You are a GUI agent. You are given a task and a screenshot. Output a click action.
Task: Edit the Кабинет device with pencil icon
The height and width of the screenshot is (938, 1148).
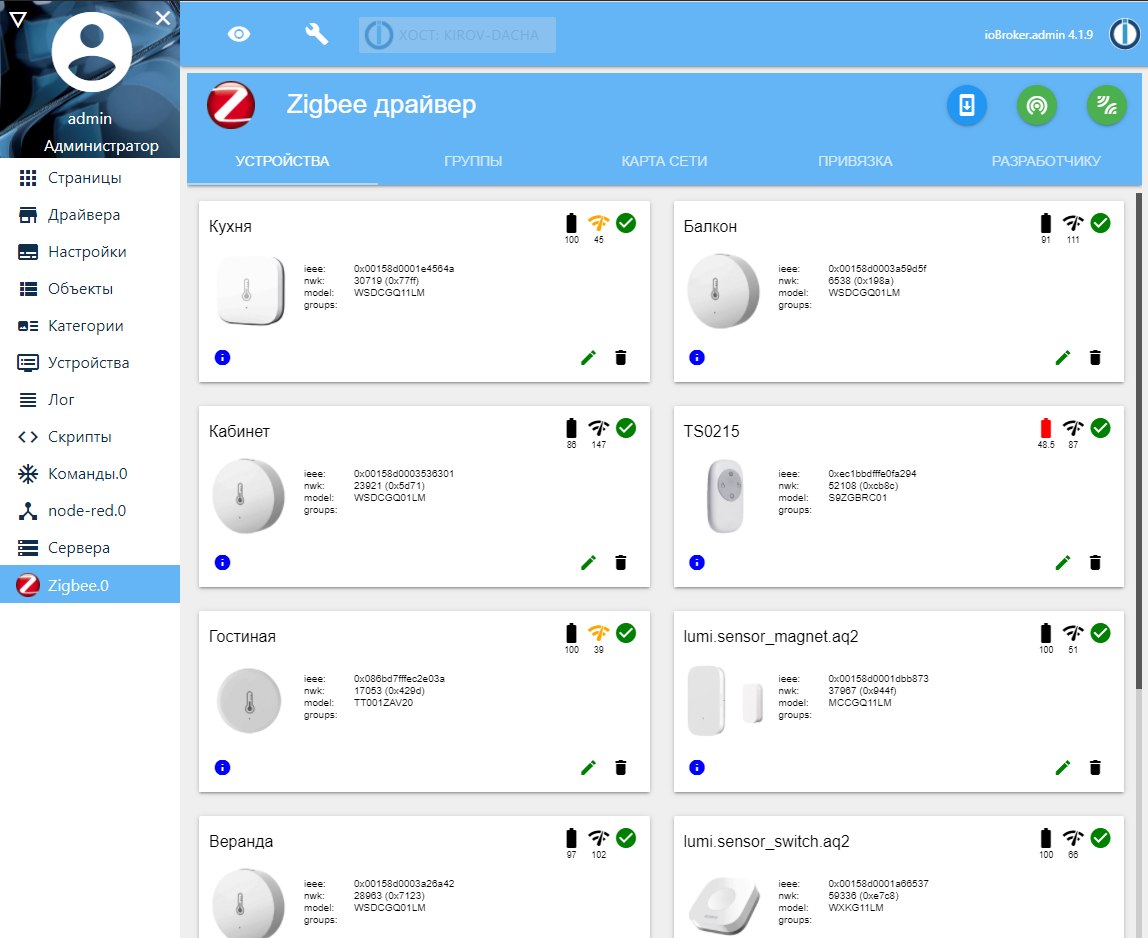click(589, 562)
